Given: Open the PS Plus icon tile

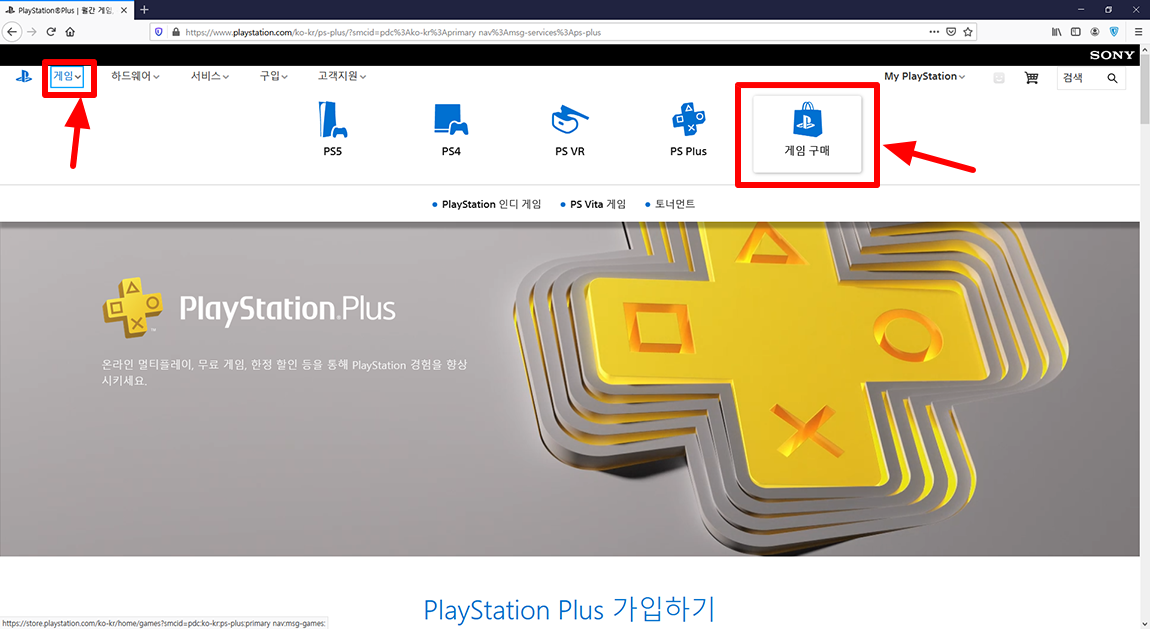Looking at the screenshot, I should click(x=688, y=130).
